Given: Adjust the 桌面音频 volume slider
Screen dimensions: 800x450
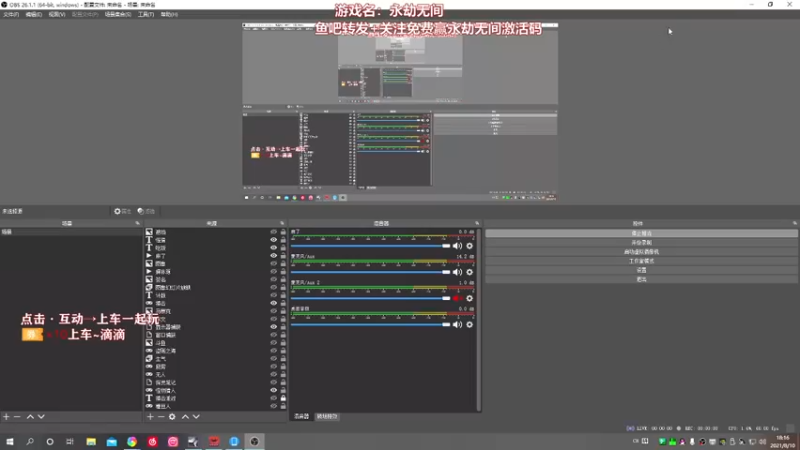Looking at the screenshot, I should click(370, 324).
